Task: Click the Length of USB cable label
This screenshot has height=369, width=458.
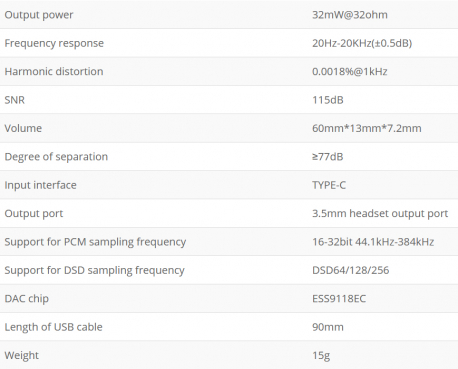Action: [53, 327]
